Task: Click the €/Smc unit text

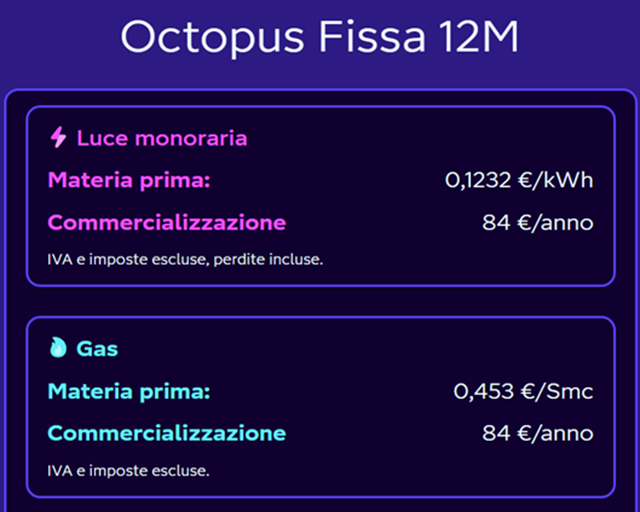Action: click(558, 390)
